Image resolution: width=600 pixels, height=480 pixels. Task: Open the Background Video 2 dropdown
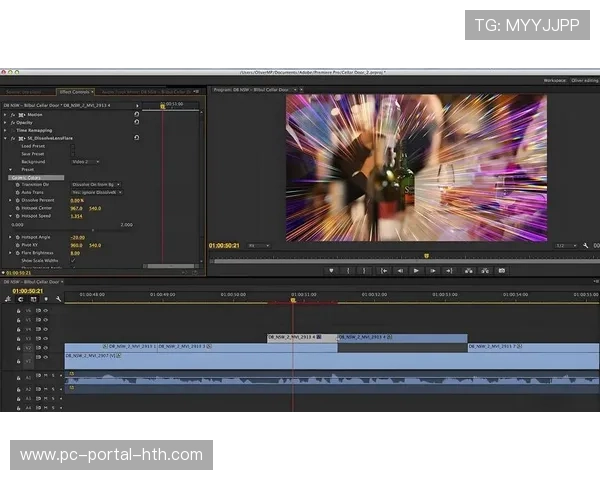[x=86, y=161]
